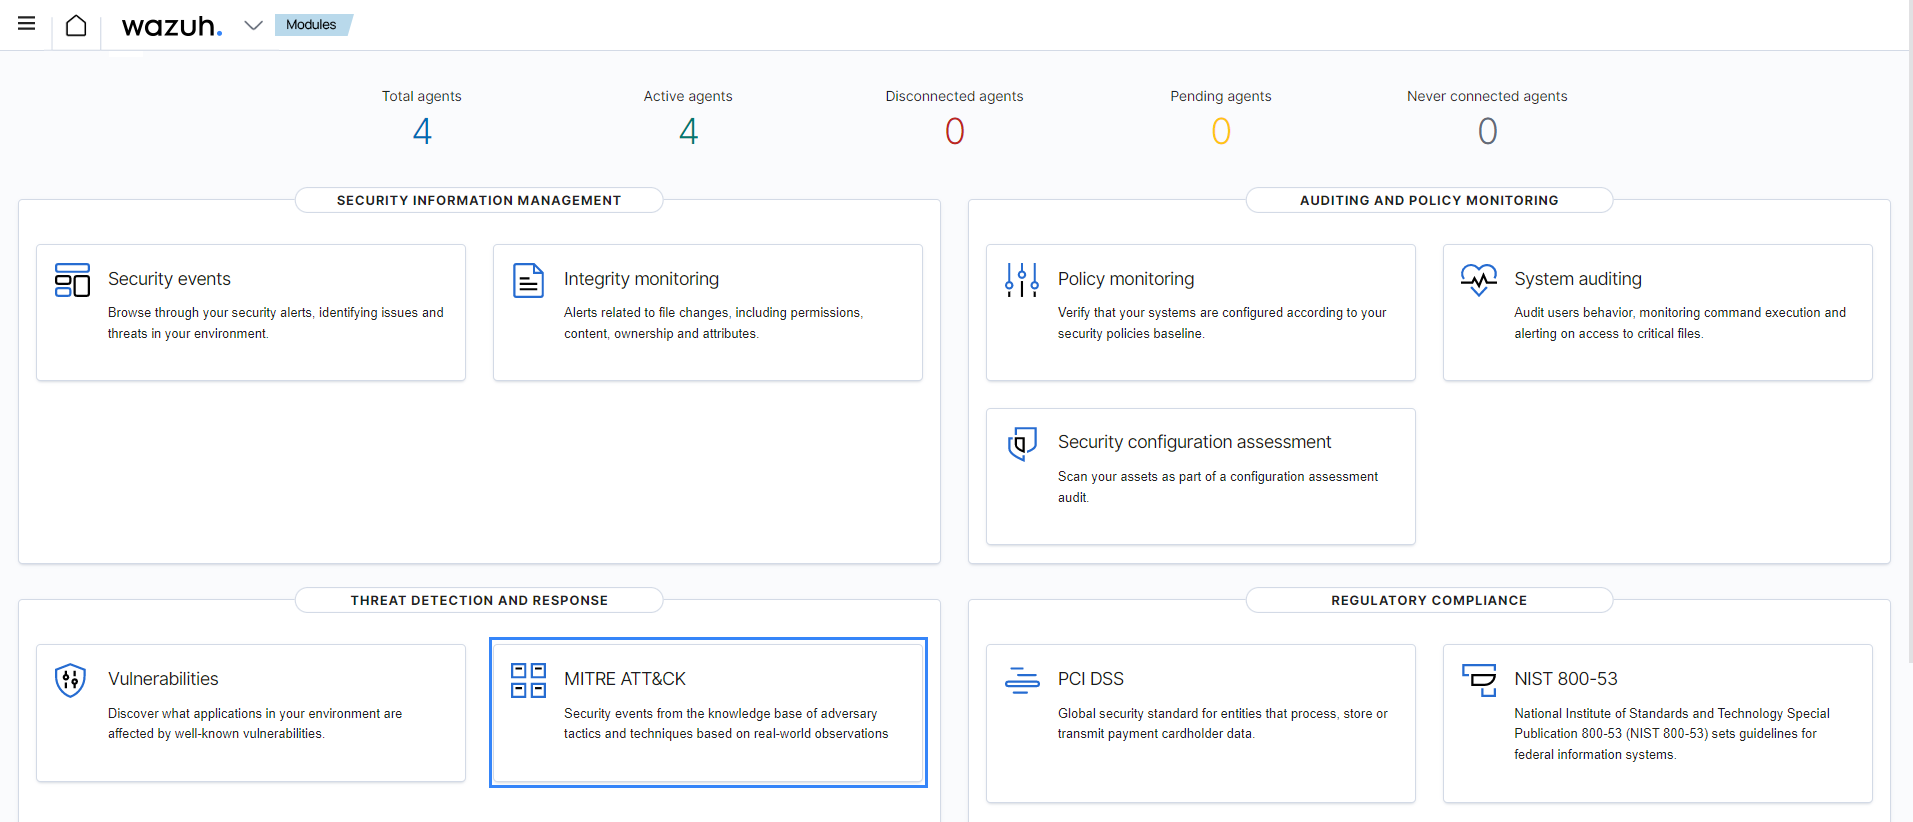Viewport: 1913px width, 822px height.
Task: Click the Disconnected agents count 0
Action: click(x=955, y=131)
